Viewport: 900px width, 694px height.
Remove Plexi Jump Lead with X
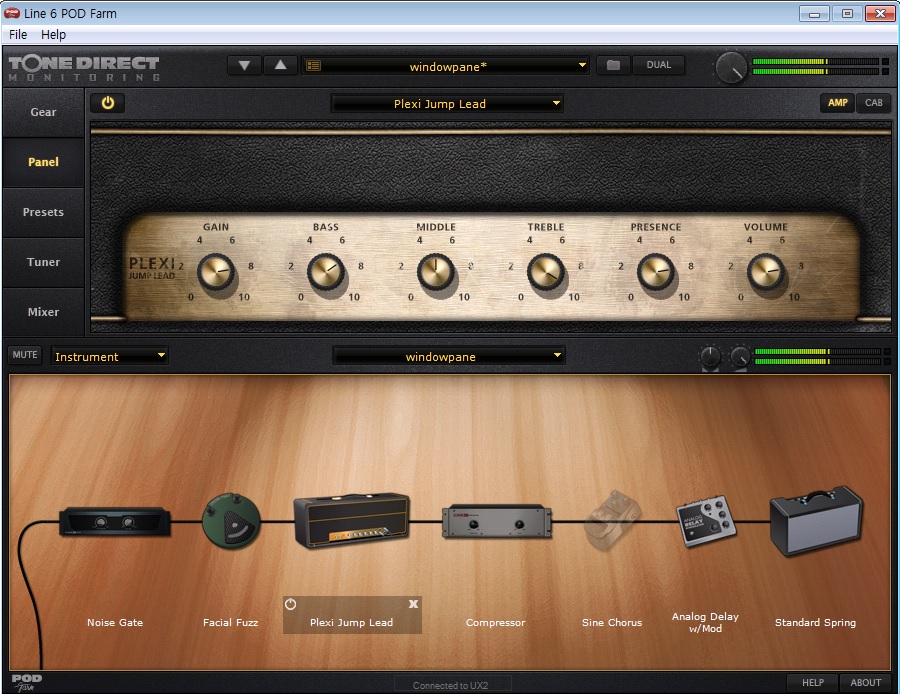413,604
